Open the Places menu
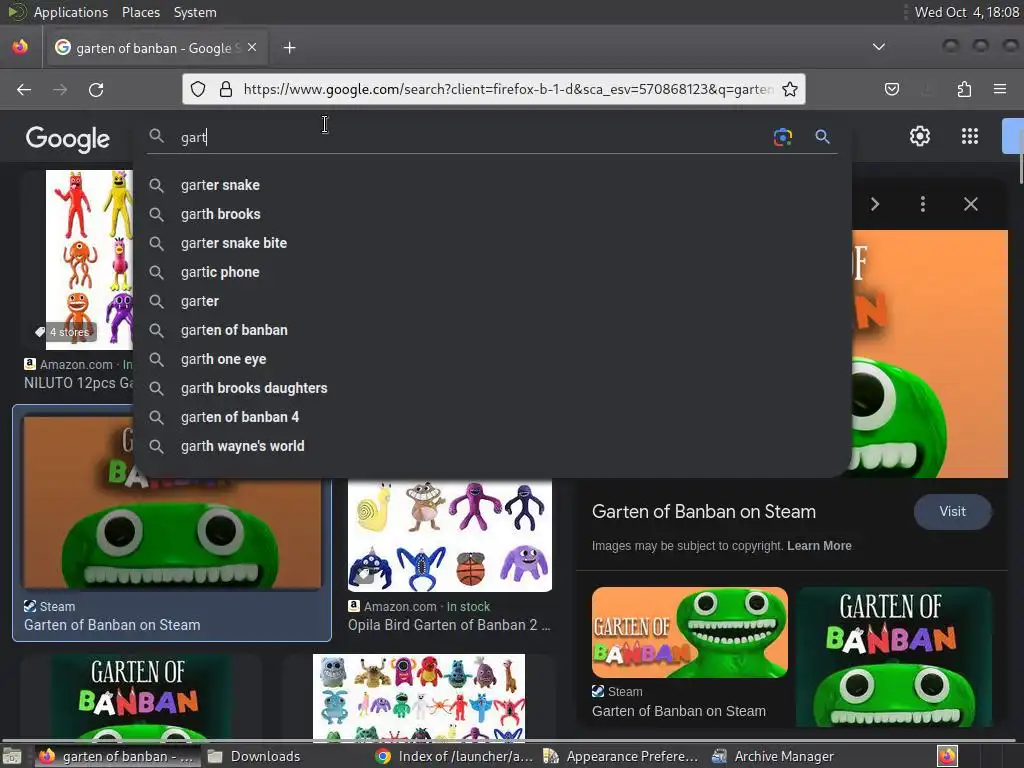Viewport: 1024px width, 768px height. tap(140, 12)
